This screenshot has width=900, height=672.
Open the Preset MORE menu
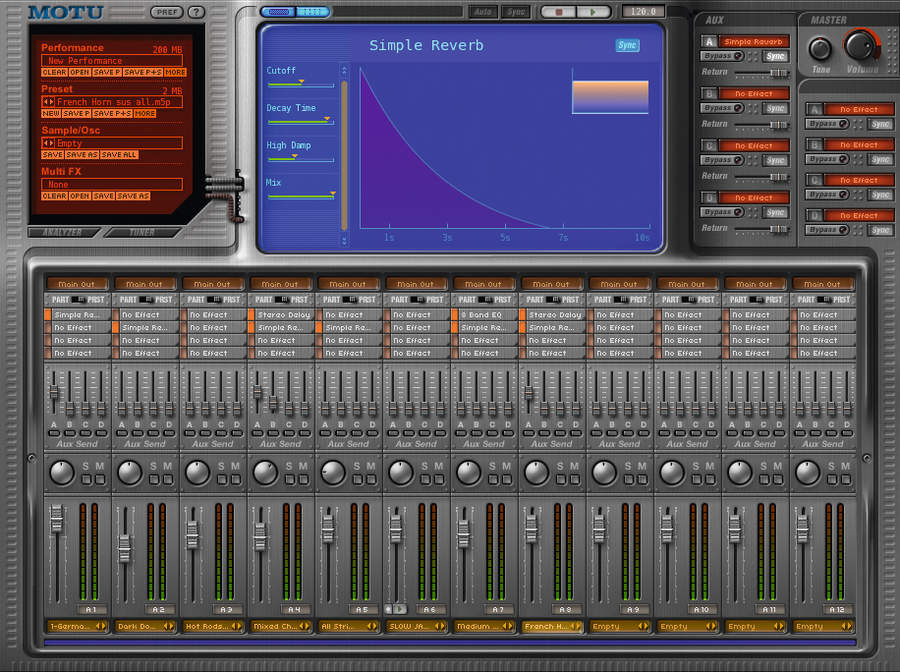(x=145, y=114)
